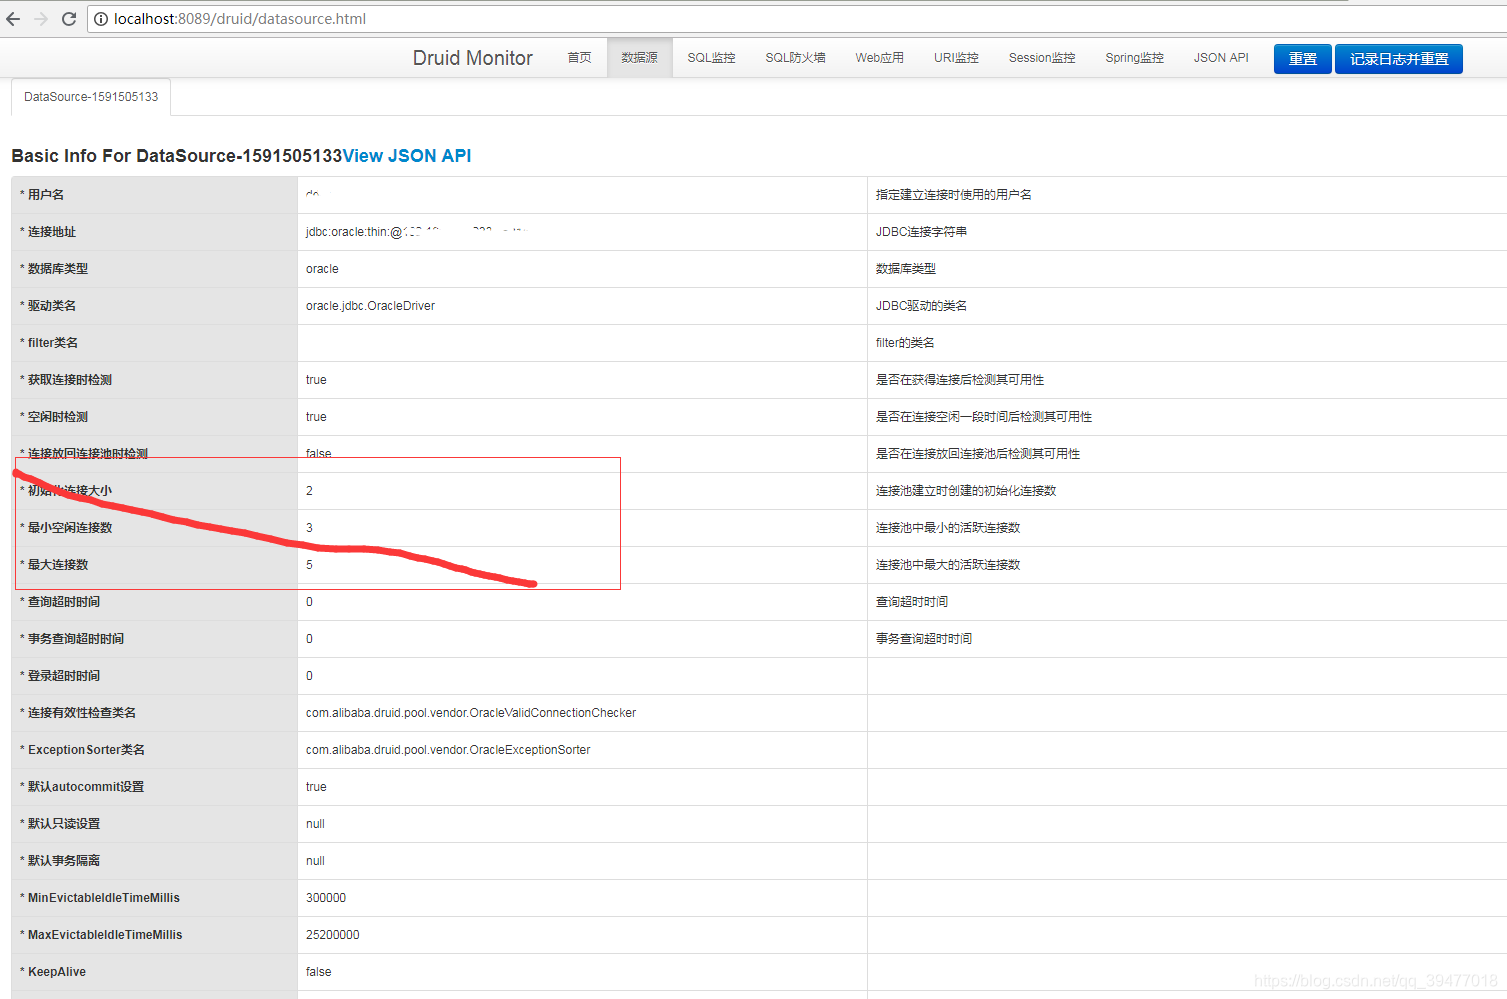This screenshot has width=1507, height=999.
Task: Click the 连接地址 row label
Action: click(52, 232)
